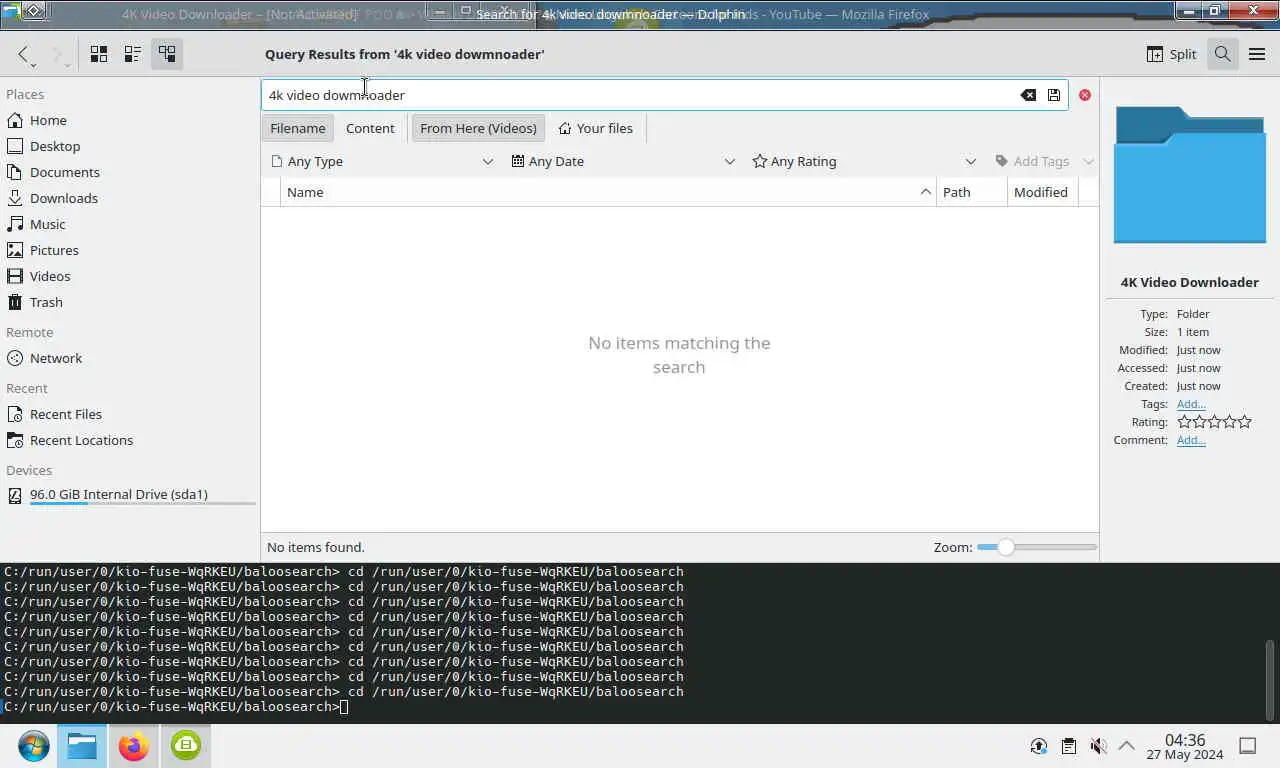1280x768 pixels.
Task: Search by Content
Action: (x=370, y=128)
